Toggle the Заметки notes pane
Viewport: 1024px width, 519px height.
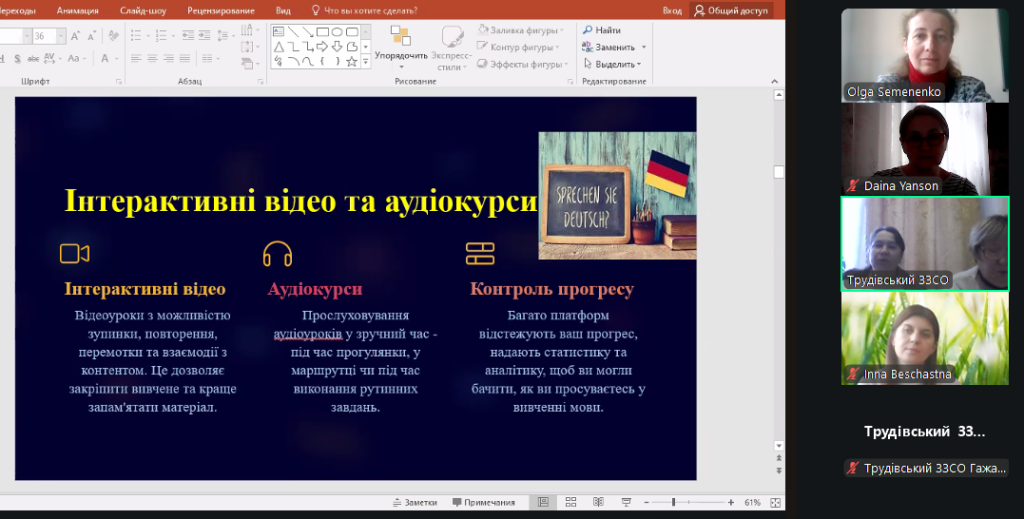click(x=414, y=502)
